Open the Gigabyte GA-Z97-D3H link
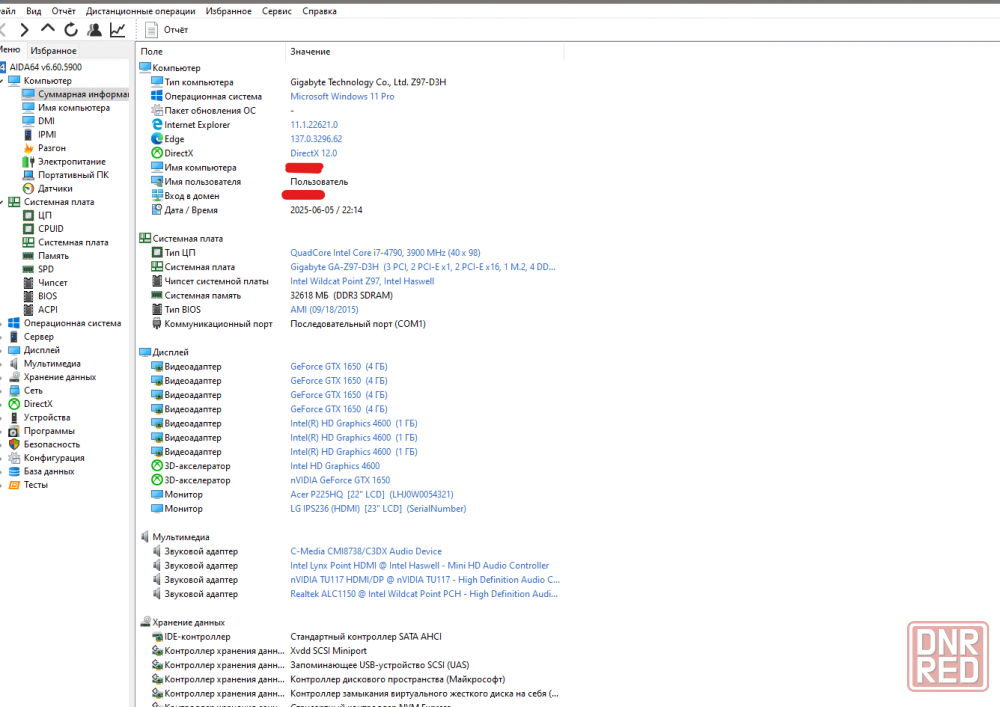The image size is (1000, 707). 423,267
